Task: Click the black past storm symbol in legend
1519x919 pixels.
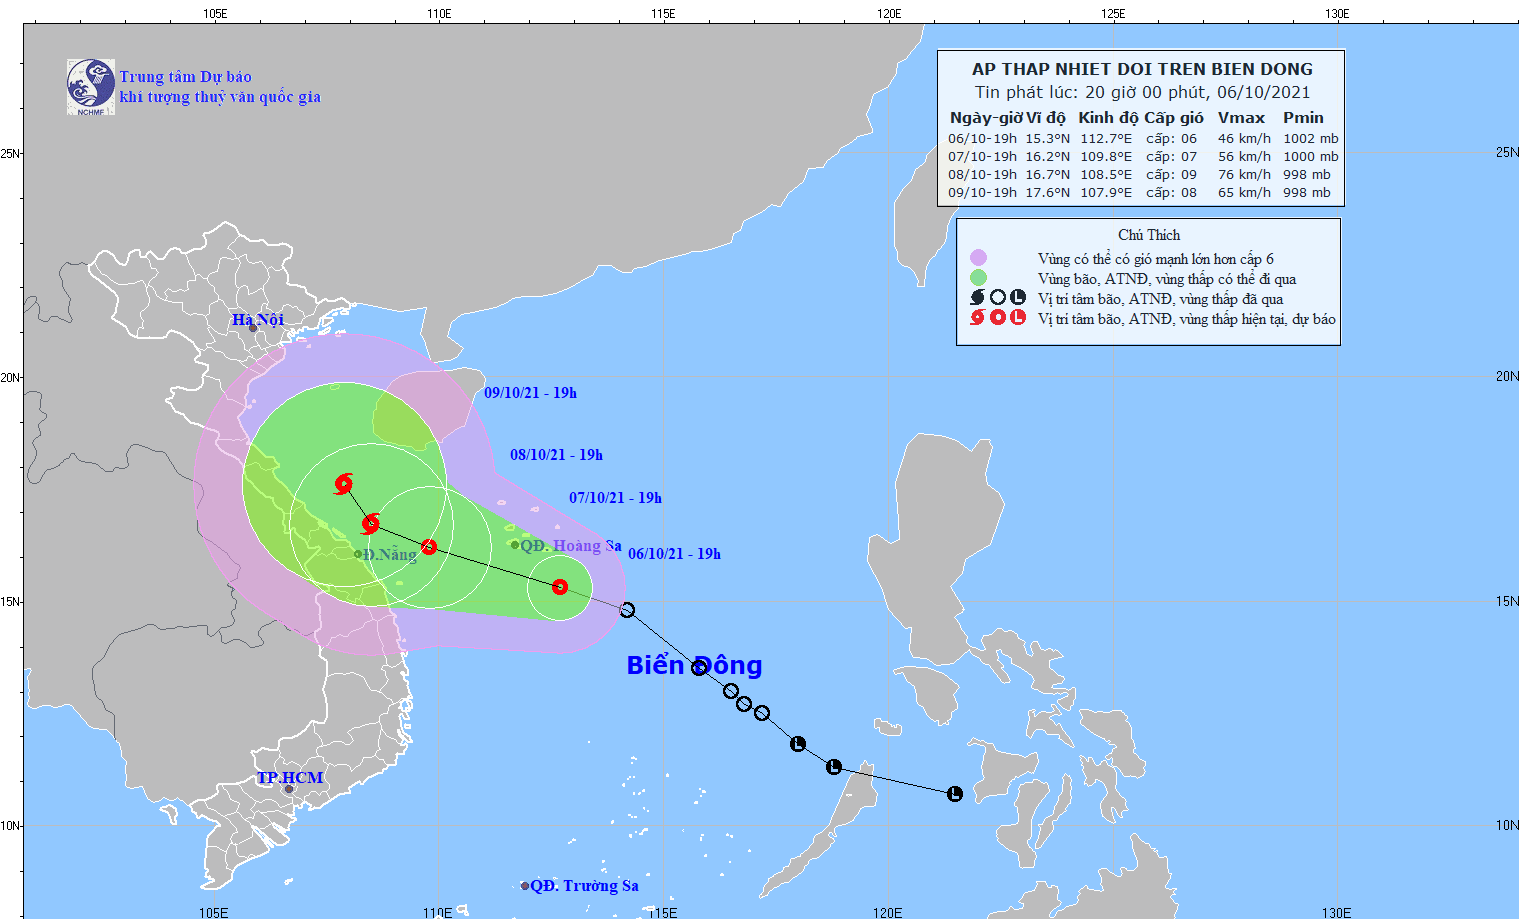Action: (x=978, y=297)
